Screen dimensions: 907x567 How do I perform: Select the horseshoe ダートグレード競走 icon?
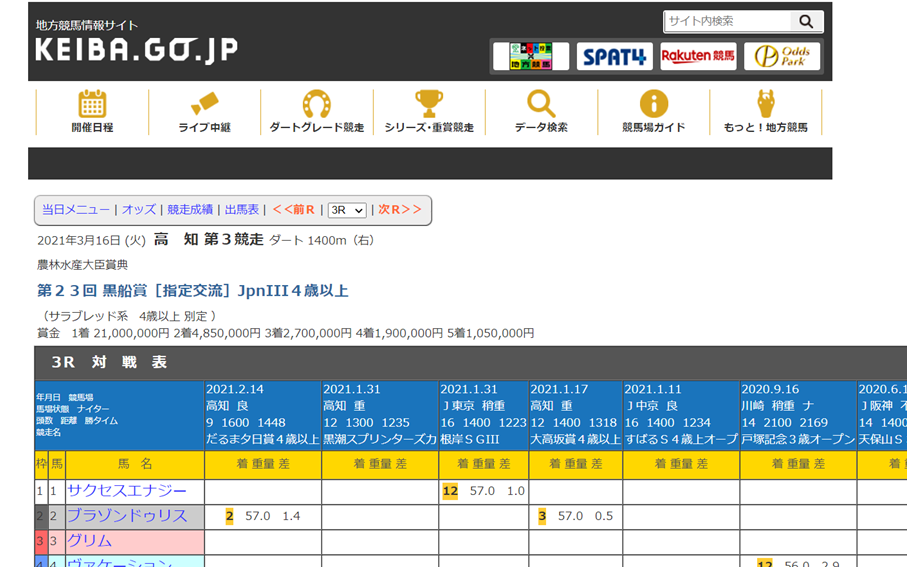coord(316,104)
